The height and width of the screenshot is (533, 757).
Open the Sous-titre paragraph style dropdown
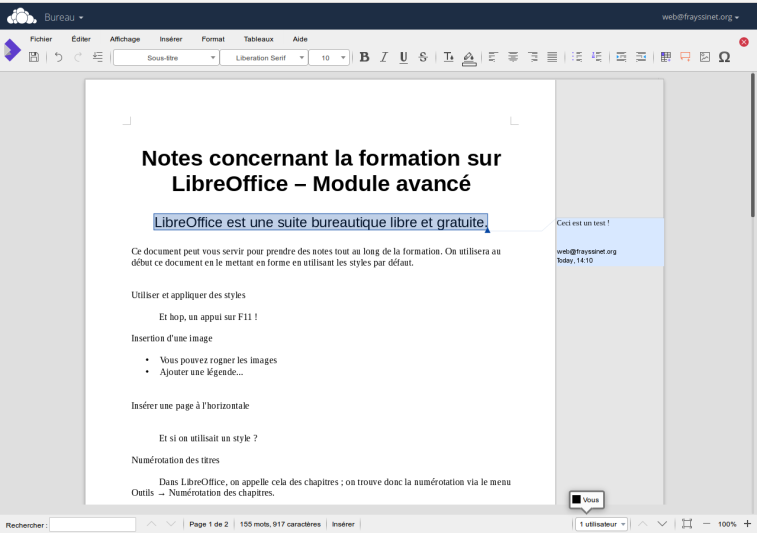click(166, 57)
